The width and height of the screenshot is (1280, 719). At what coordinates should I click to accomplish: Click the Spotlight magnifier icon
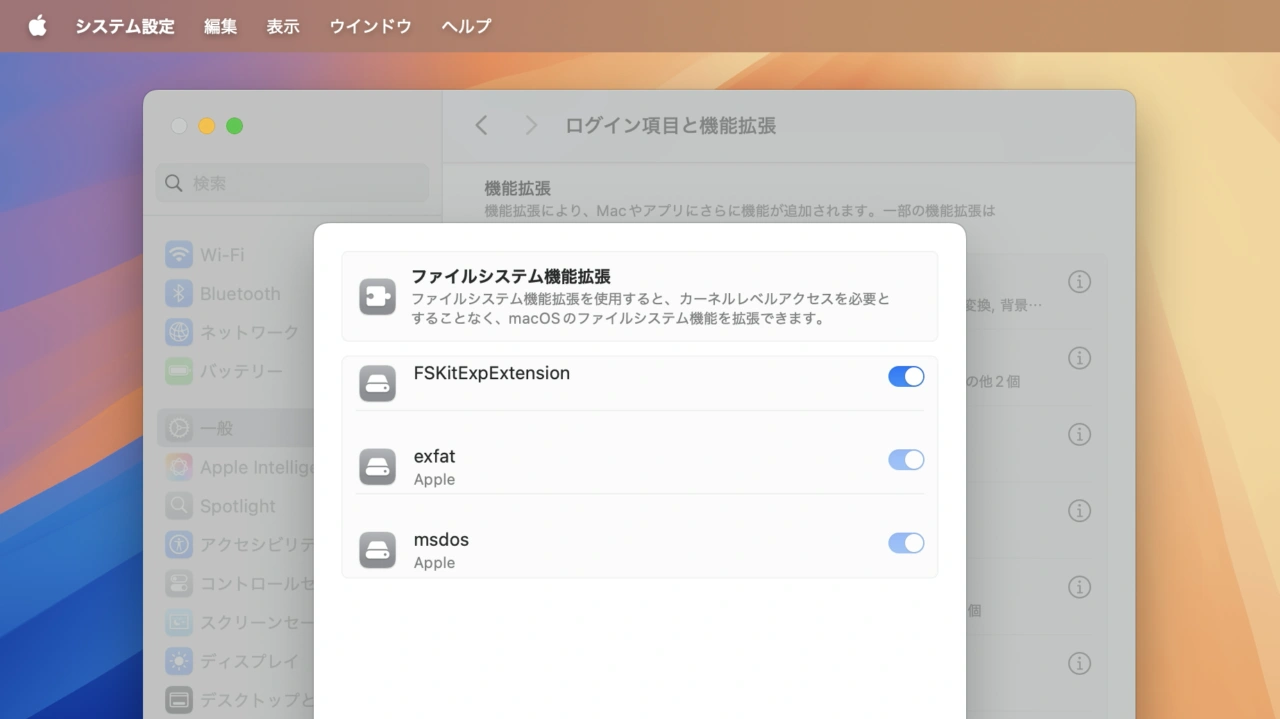pos(179,506)
